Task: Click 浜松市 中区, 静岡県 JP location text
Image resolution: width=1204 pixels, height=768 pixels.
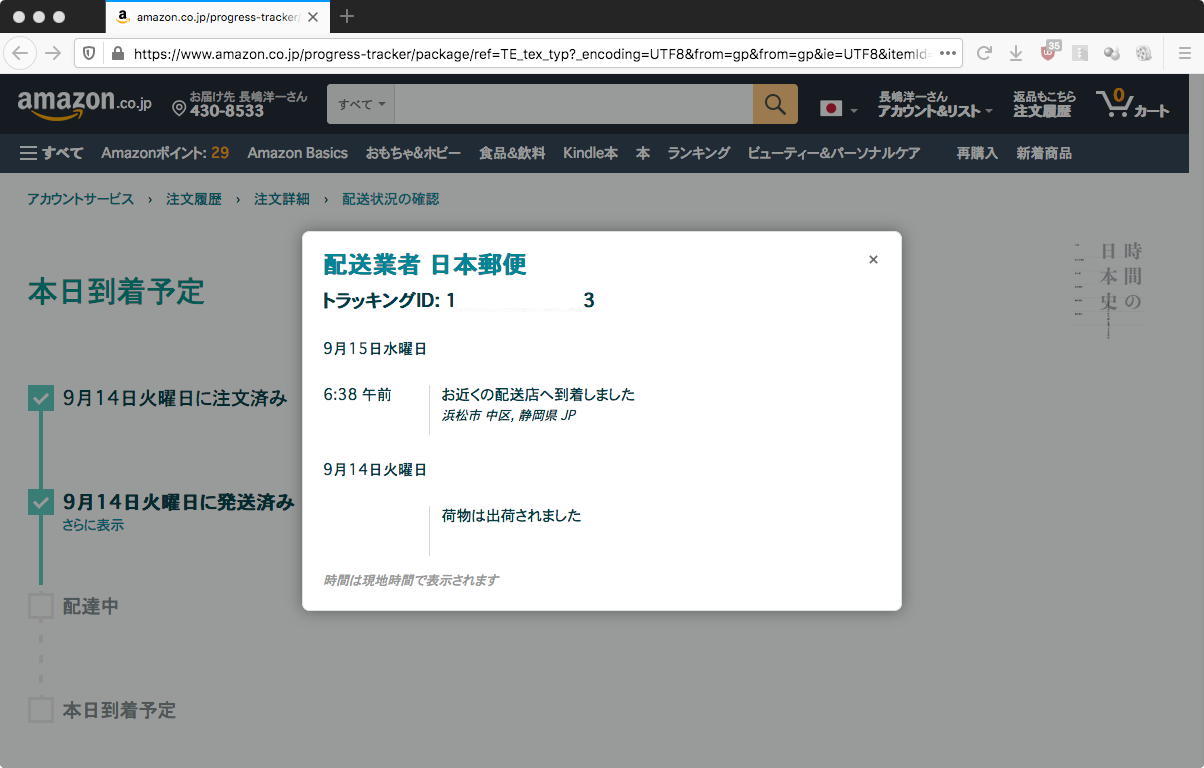Action: (508, 416)
